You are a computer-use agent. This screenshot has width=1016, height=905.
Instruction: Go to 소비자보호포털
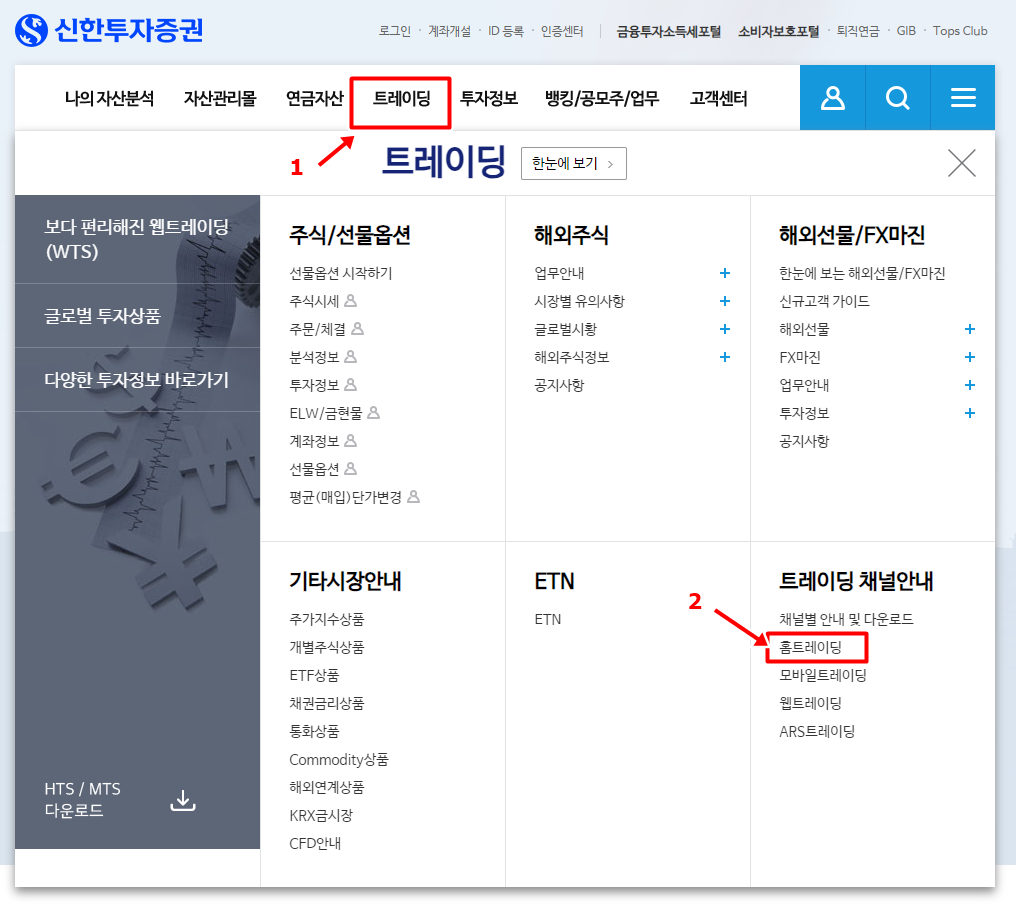pos(778,31)
